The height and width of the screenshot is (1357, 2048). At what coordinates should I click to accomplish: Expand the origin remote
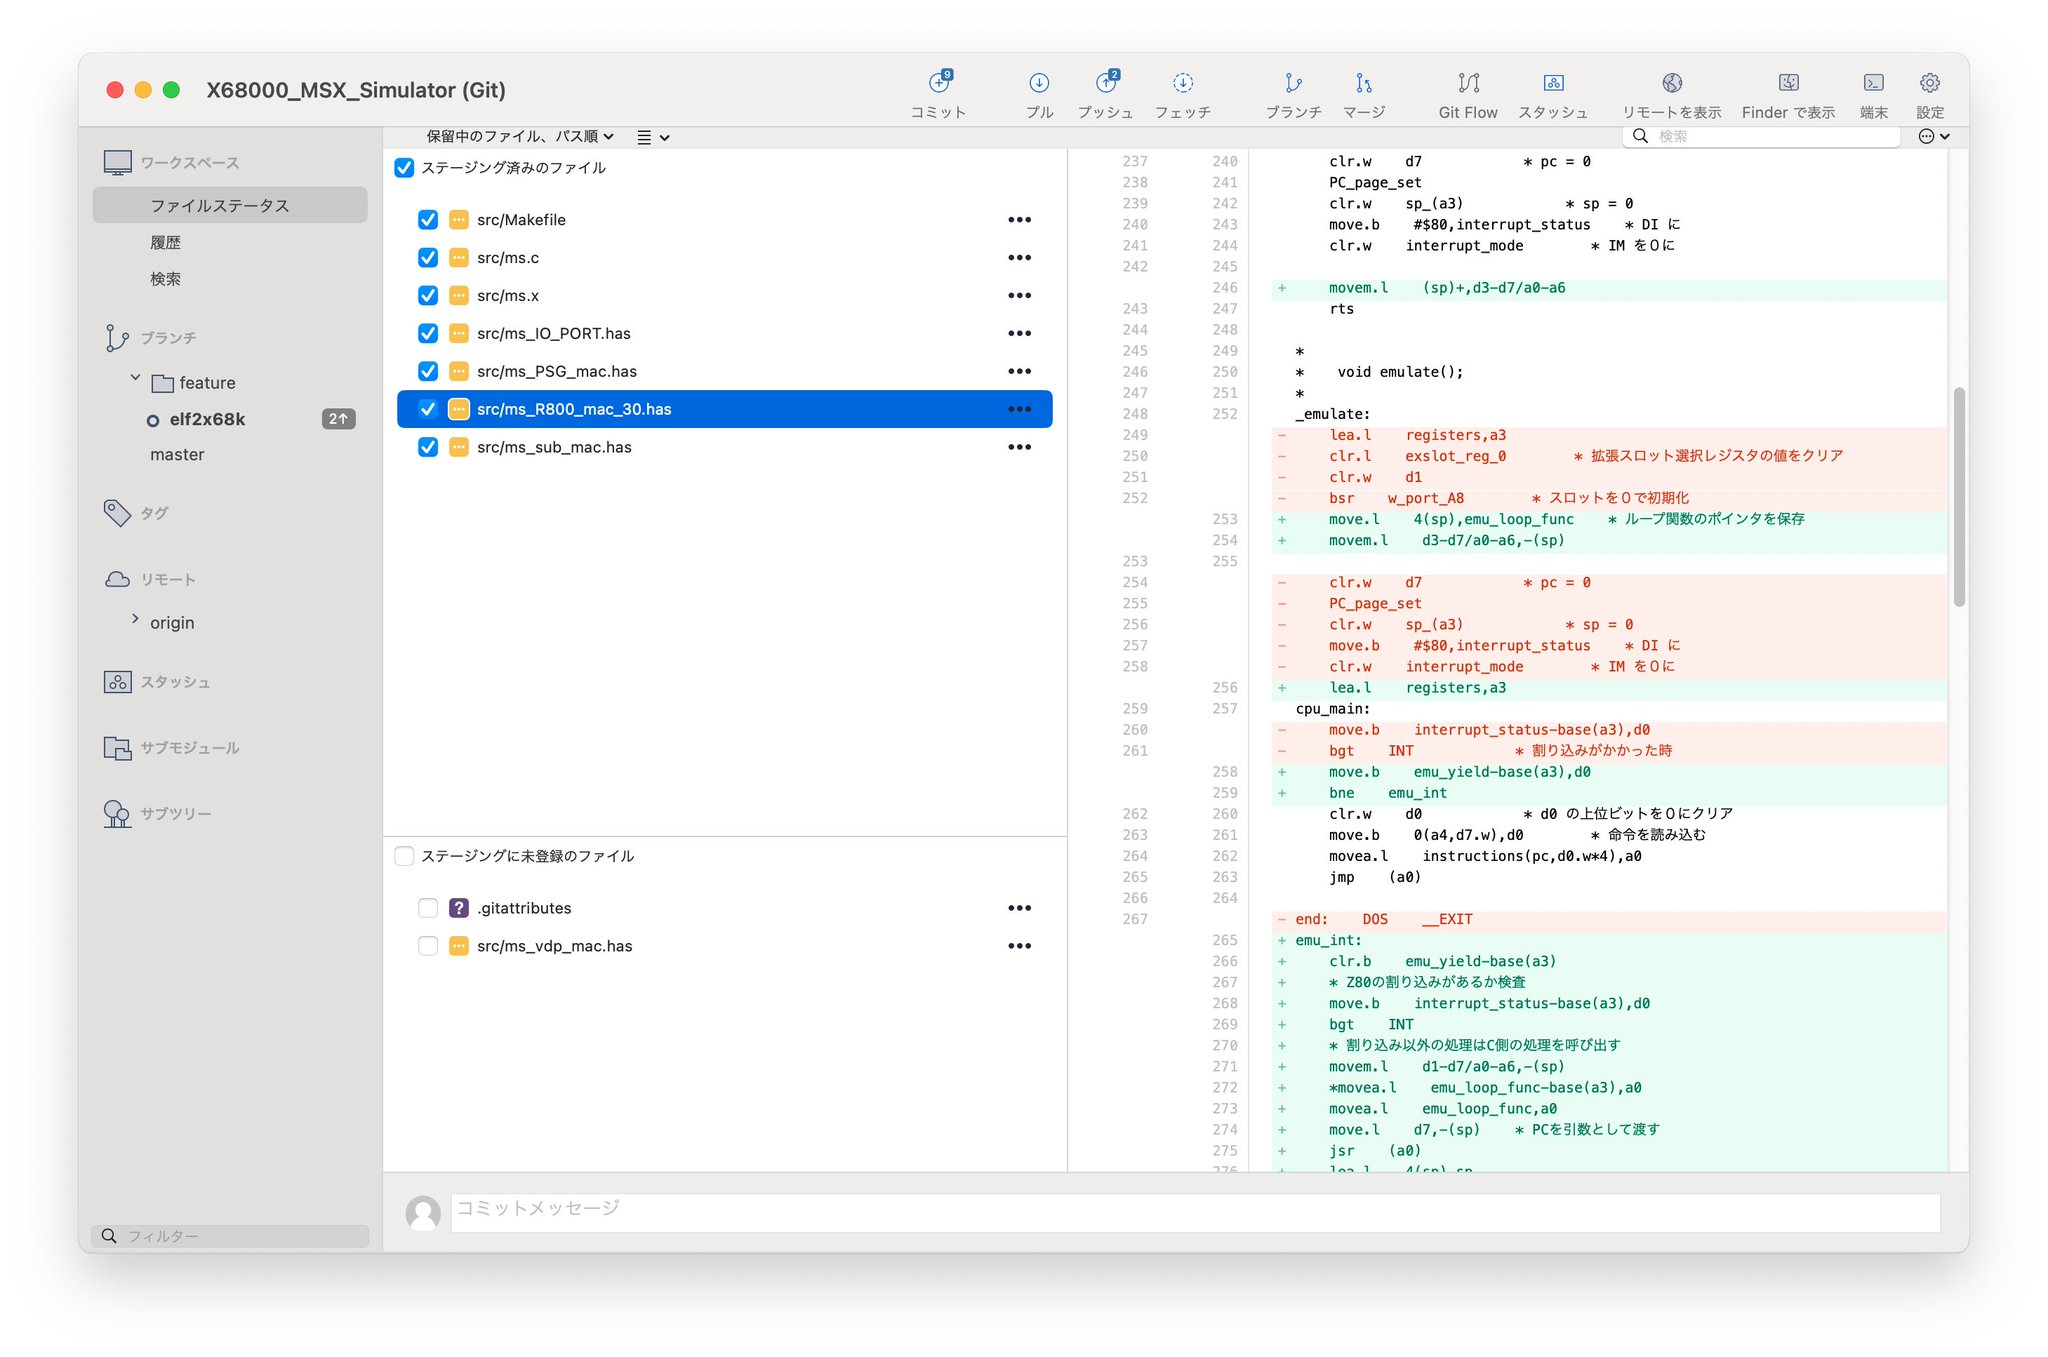click(x=135, y=619)
